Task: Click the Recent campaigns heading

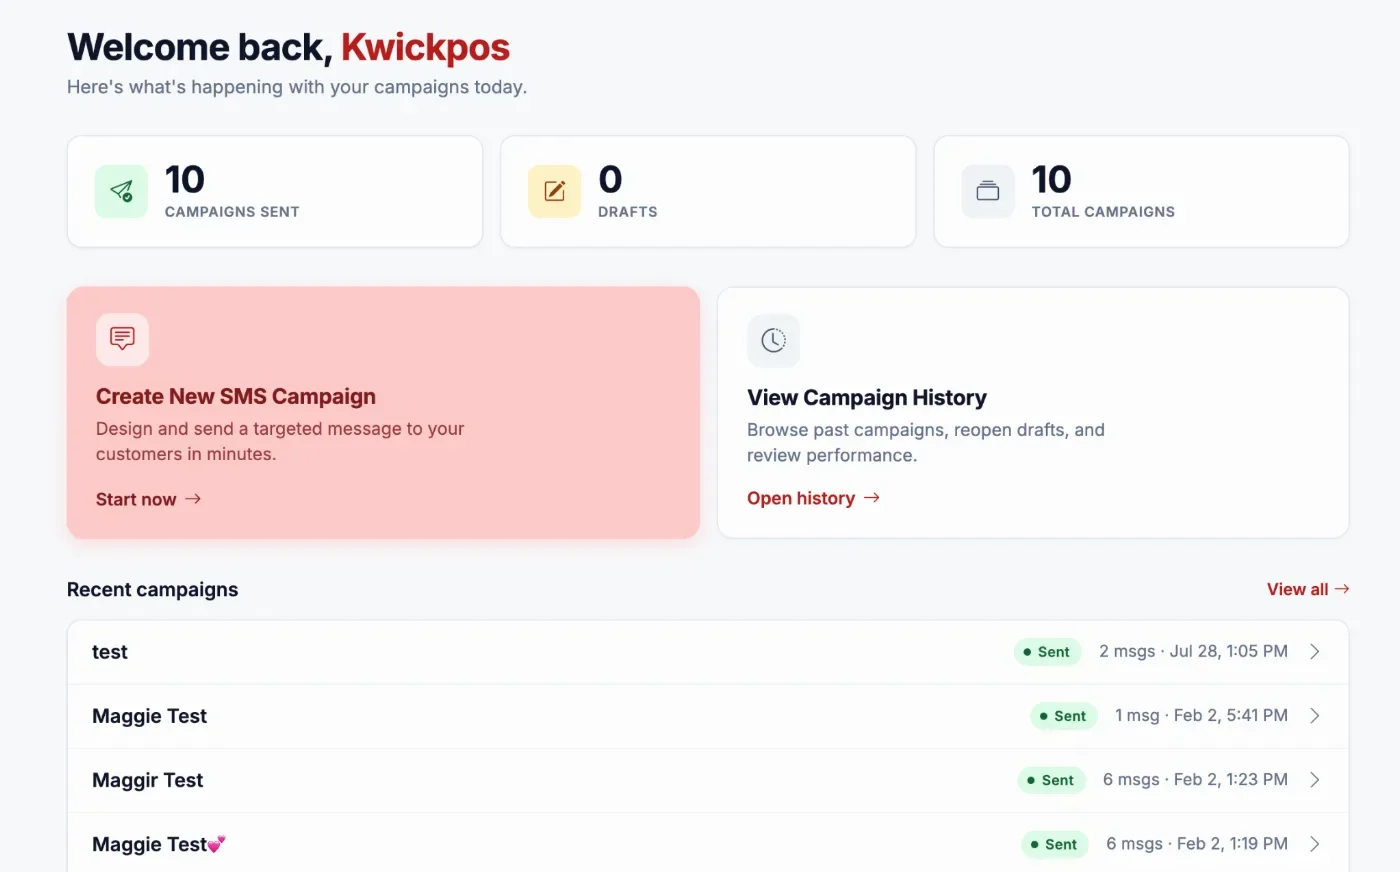Action: click(153, 589)
